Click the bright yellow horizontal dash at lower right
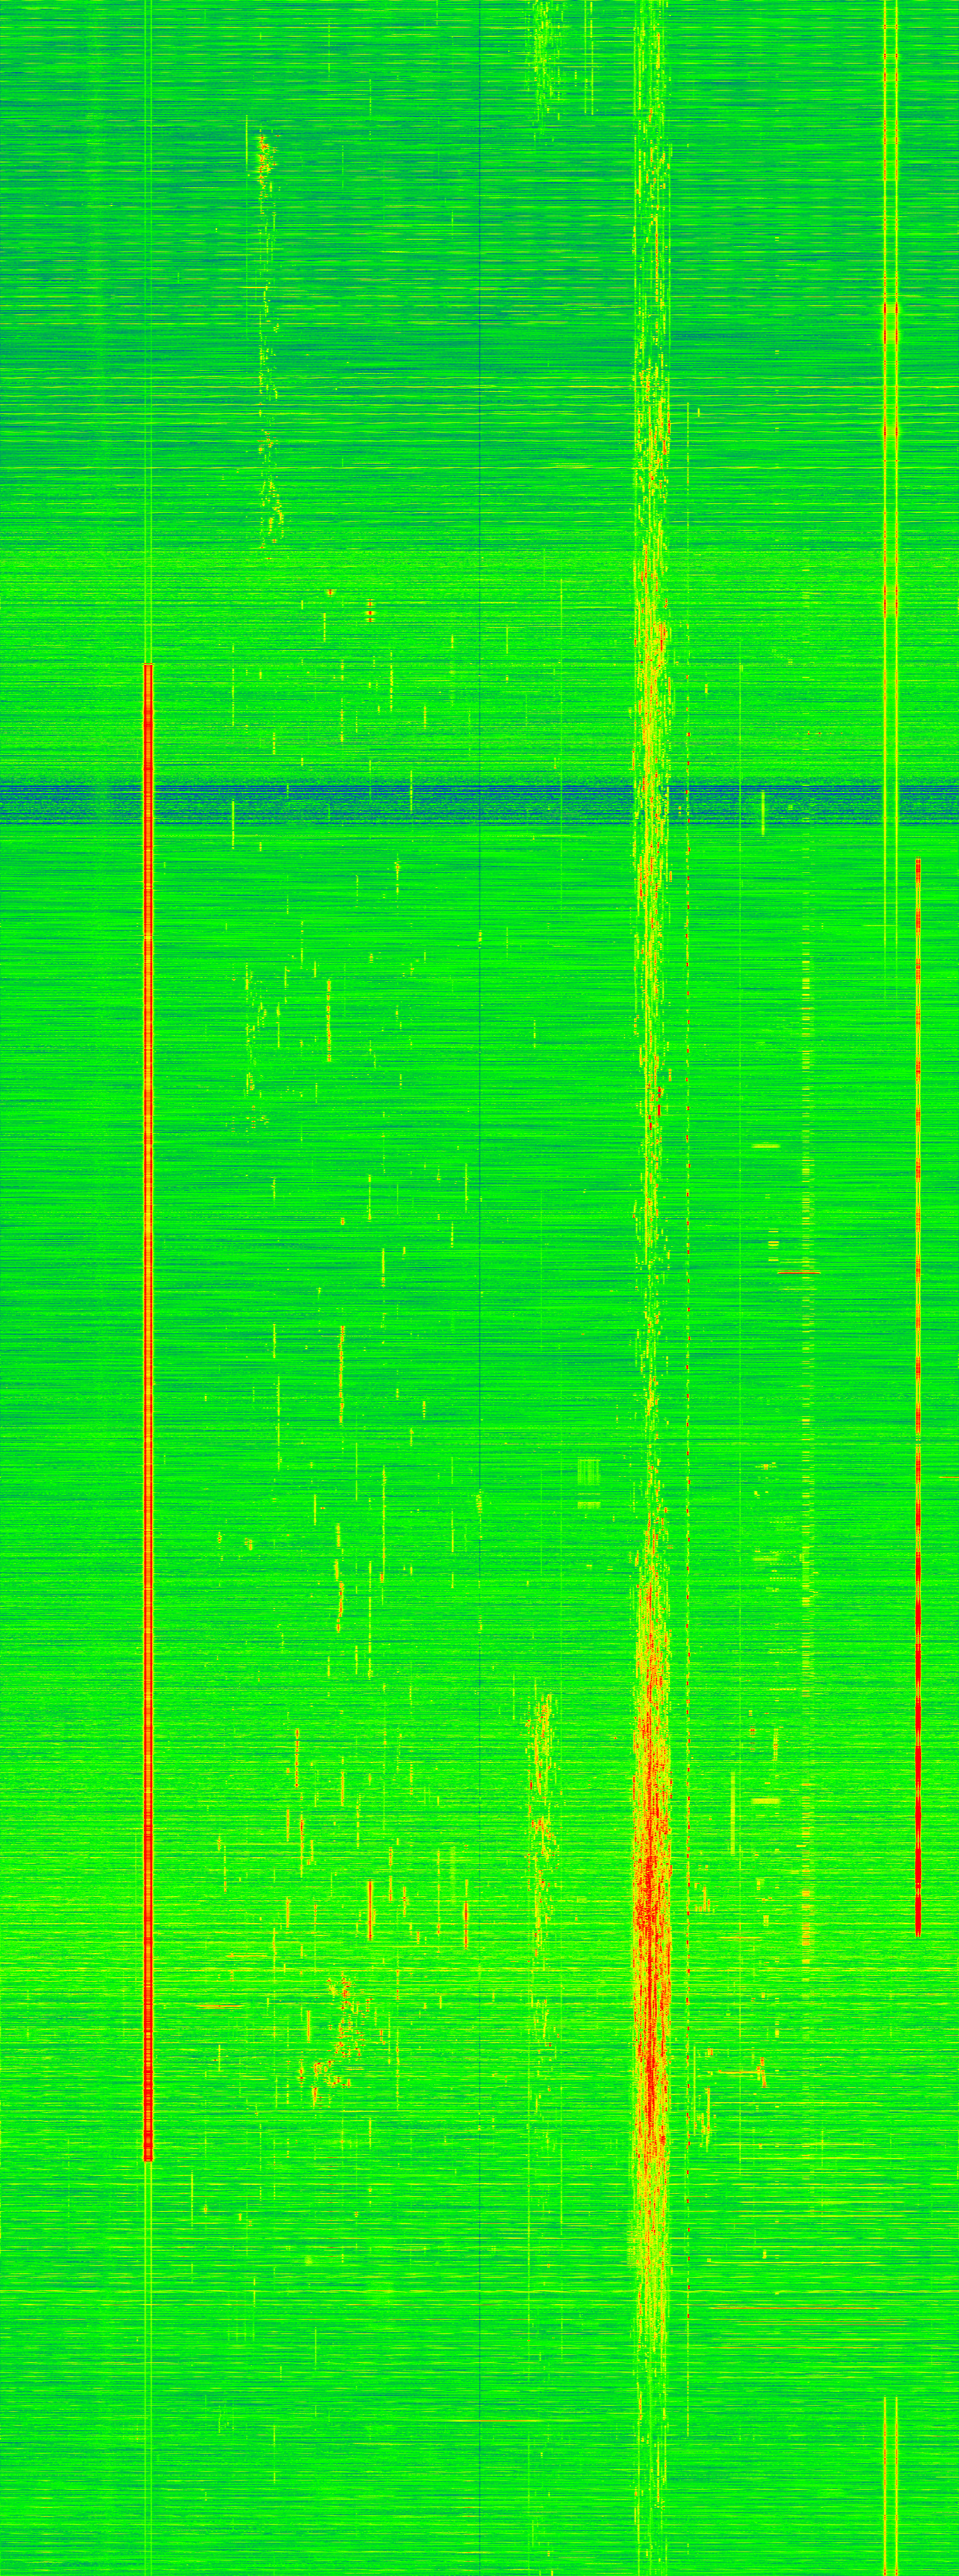 (766, 1800)
